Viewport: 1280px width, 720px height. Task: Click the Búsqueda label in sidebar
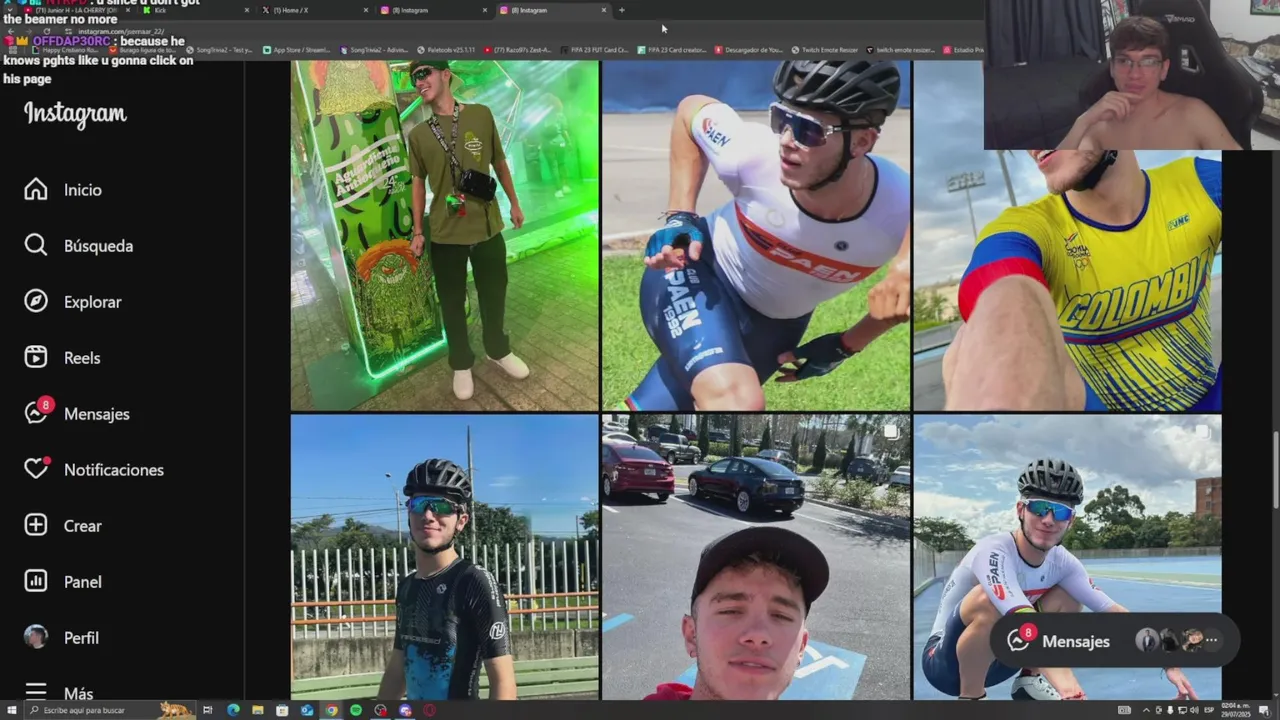pos(98,246)
